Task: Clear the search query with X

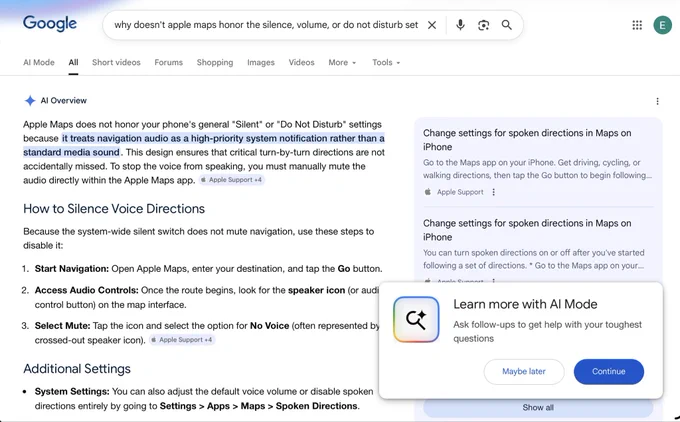Action: click(x=432, y=25)
